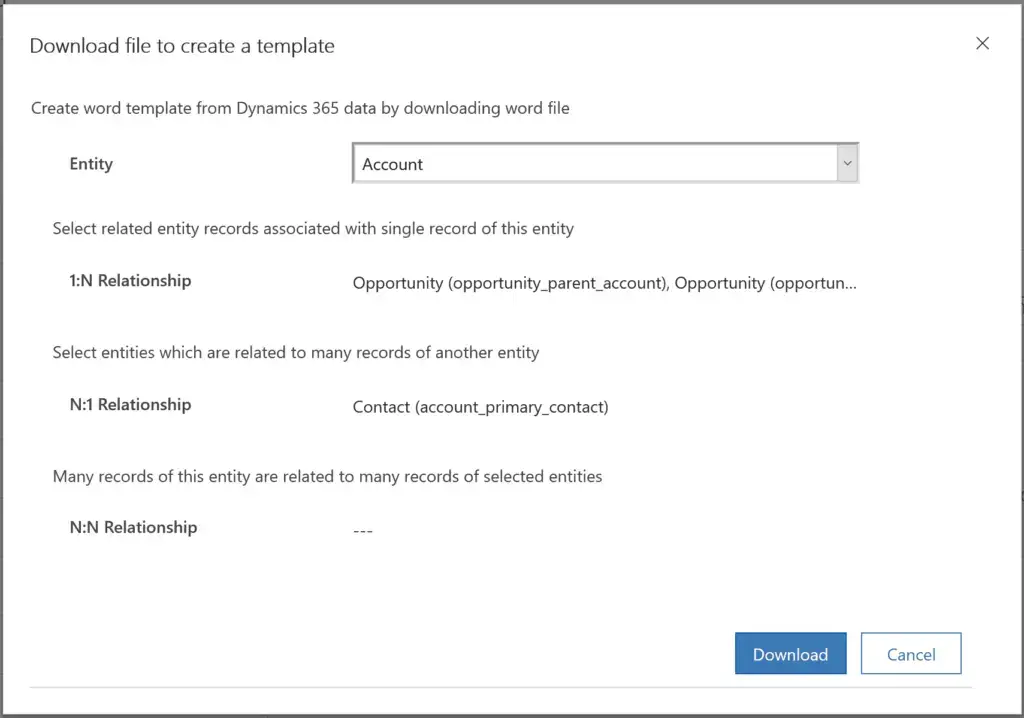Open the Entity dropdown showing Account
1024x718 pixels.
pyautogui.click(x=605, y=163)
